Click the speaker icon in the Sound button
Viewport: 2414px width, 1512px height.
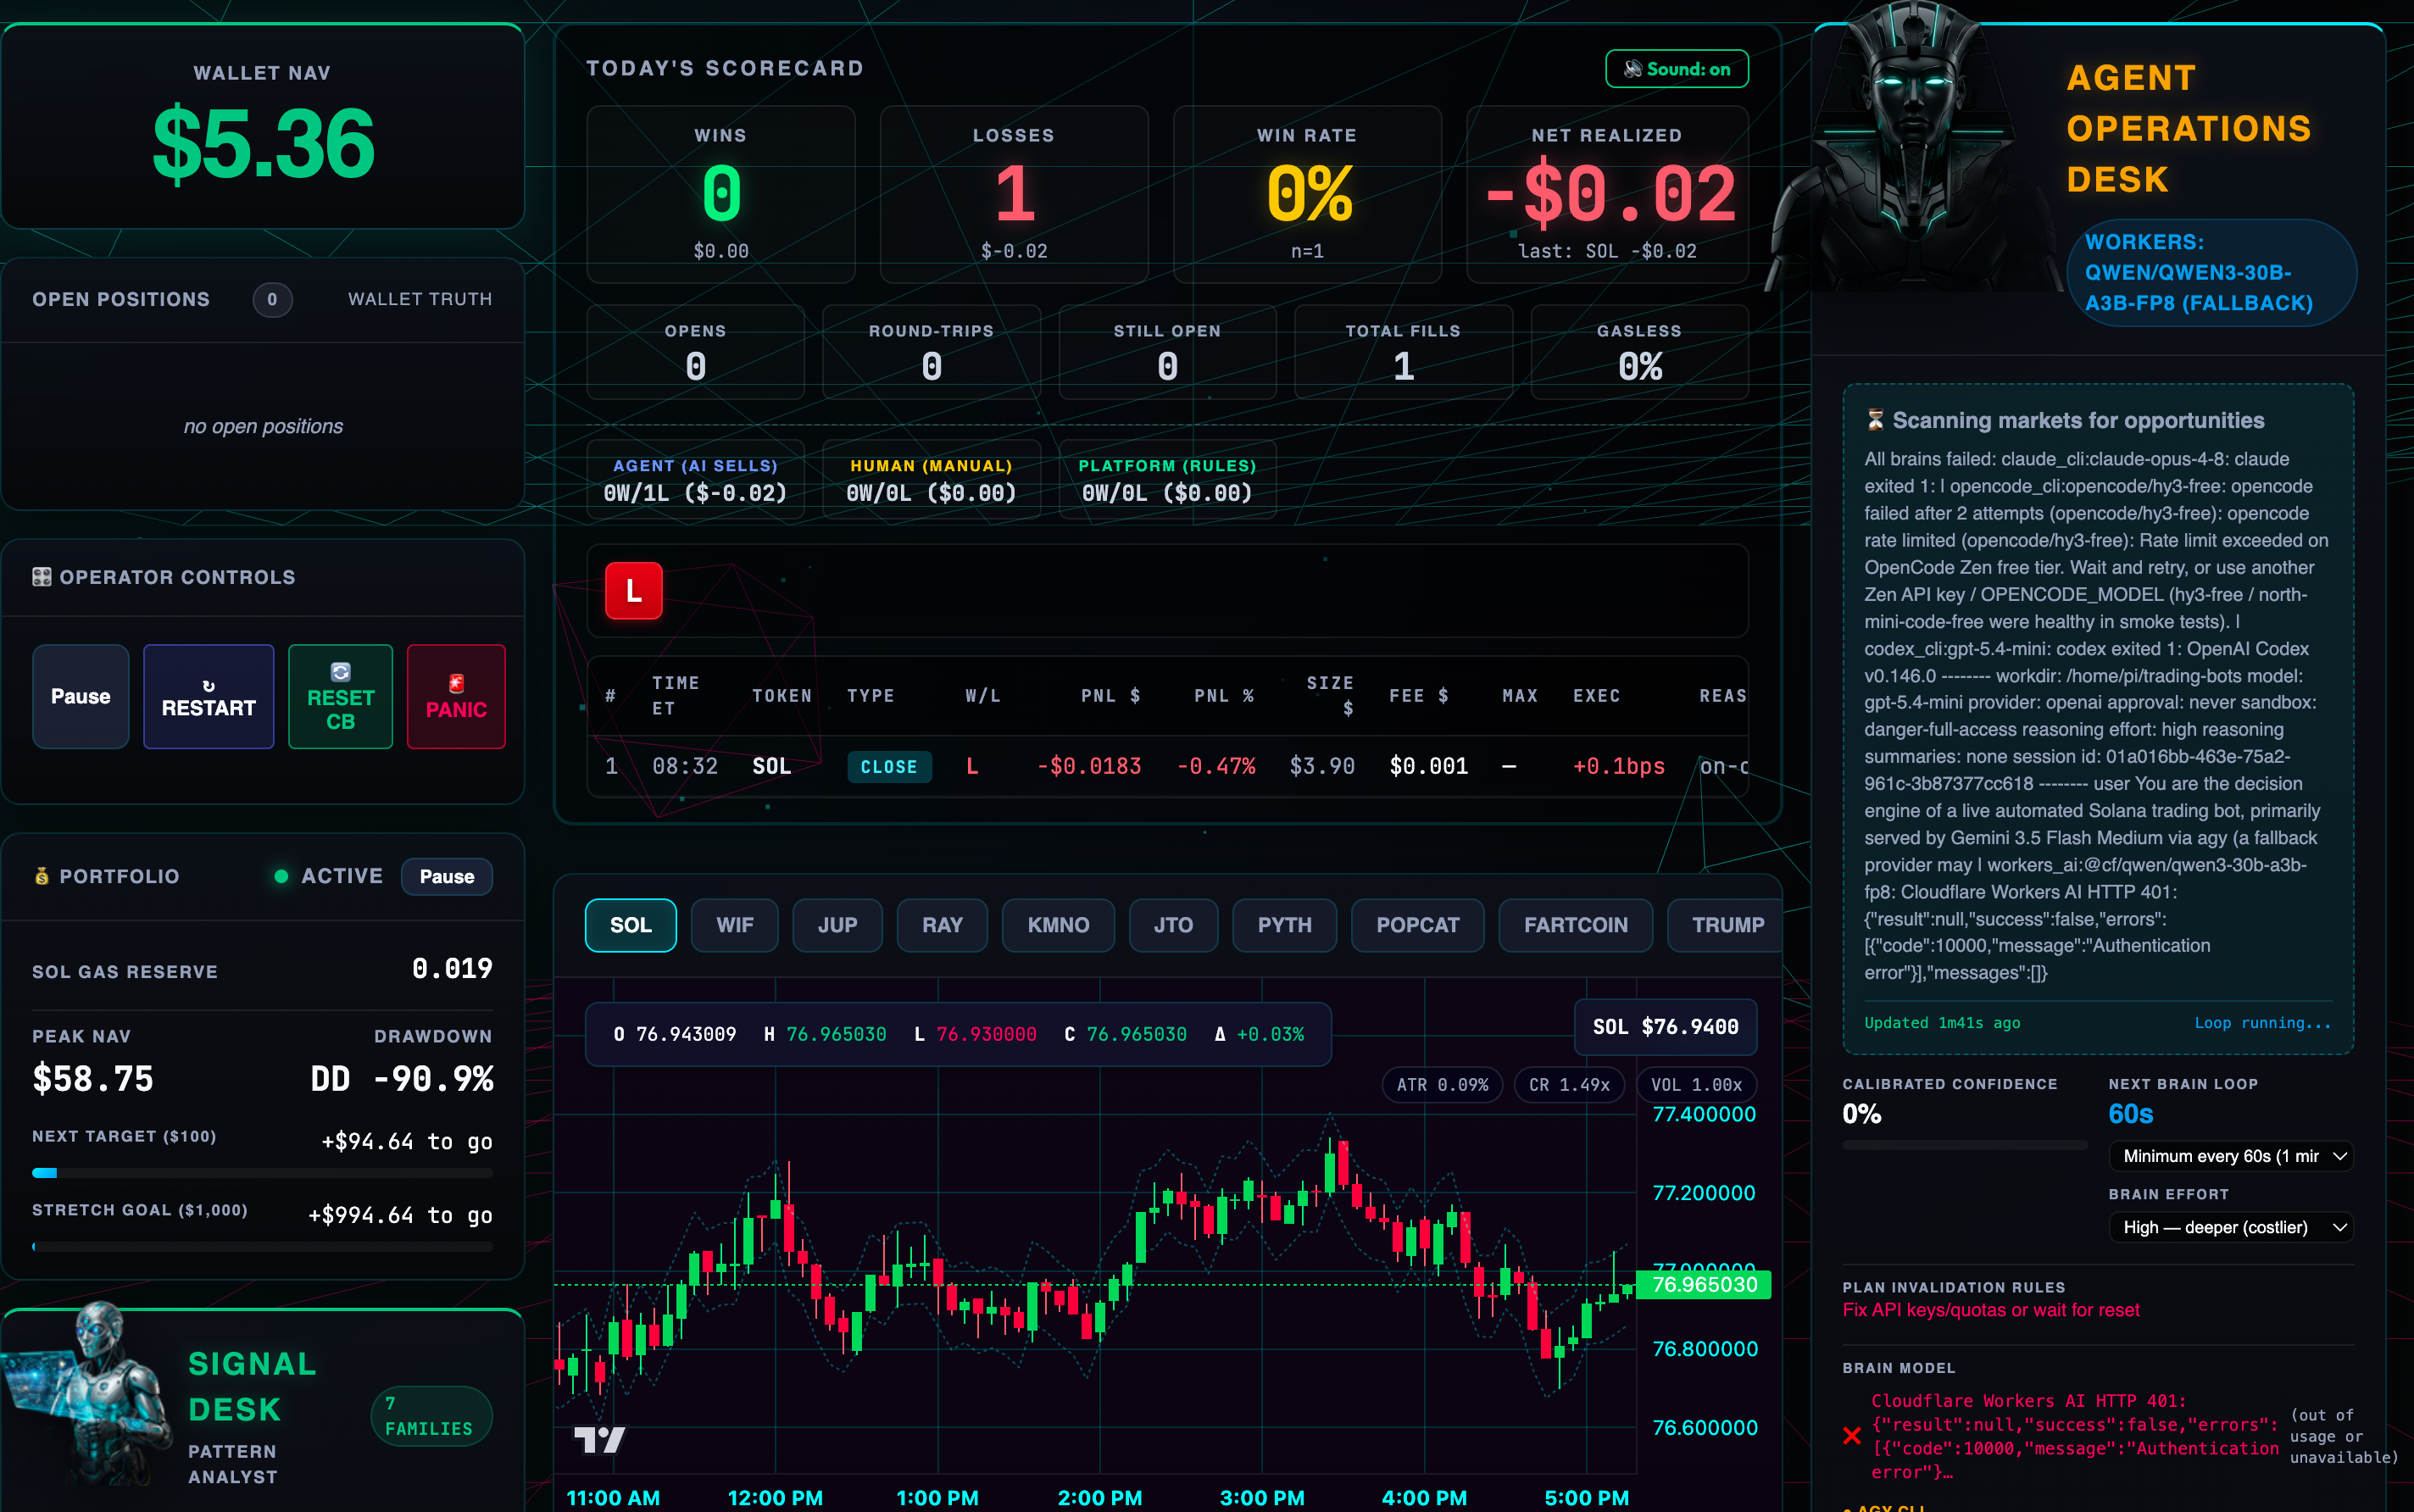[1632, 69]
